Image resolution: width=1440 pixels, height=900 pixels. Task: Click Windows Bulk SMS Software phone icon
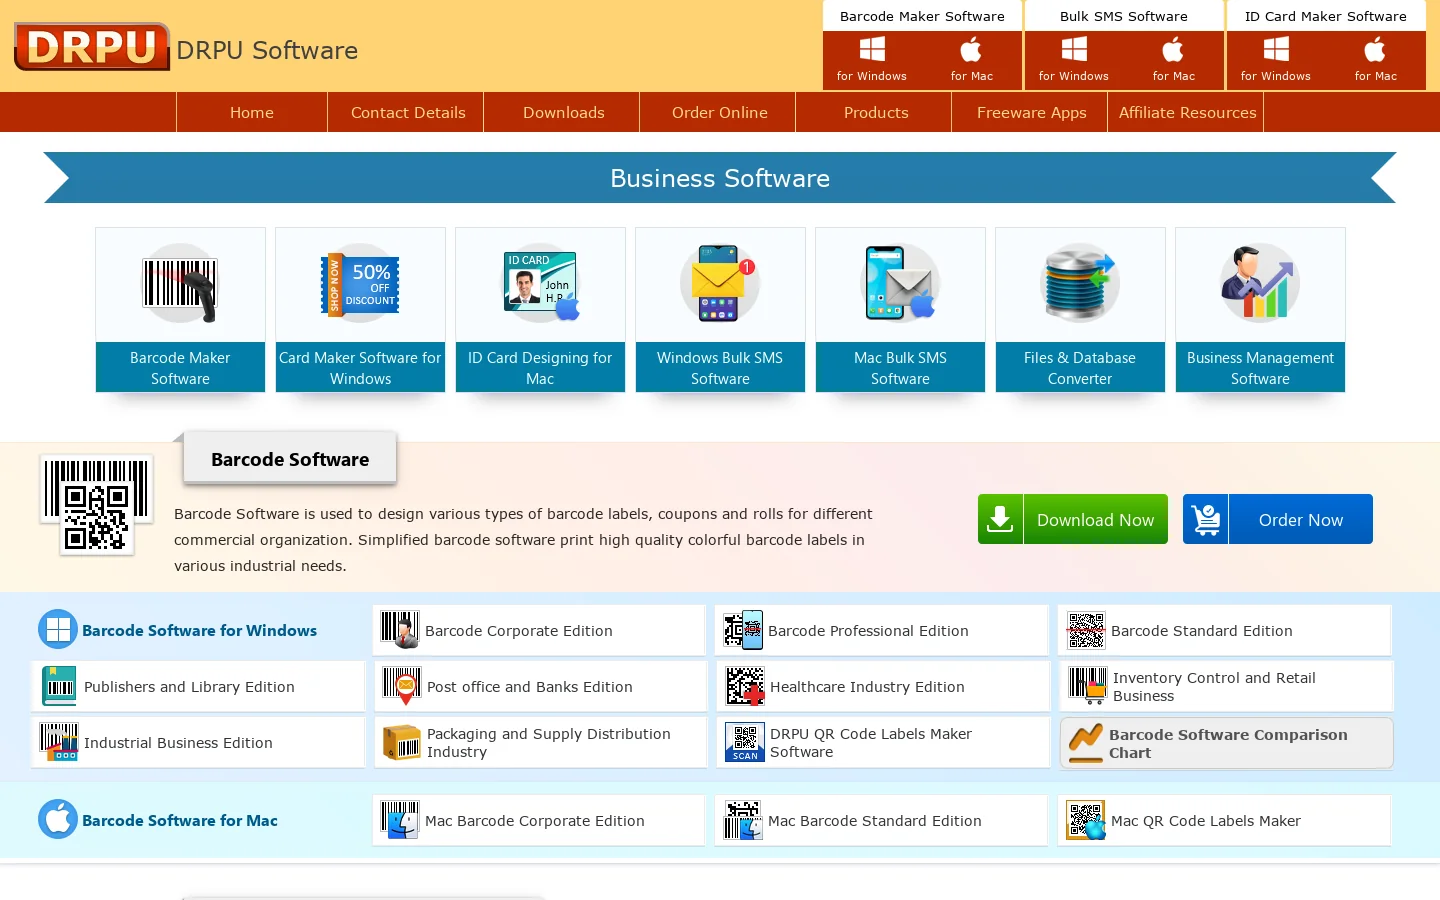point(720,284)
